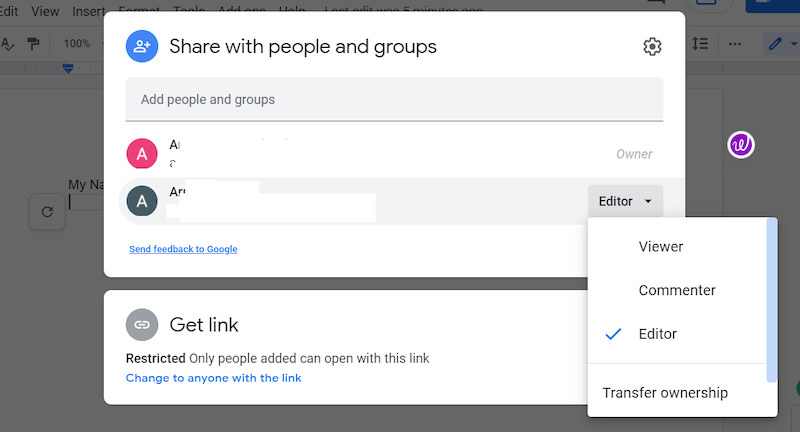Click the blue indent marker on ruler
The image size is (800, 432).
click(x=68, y=68)
